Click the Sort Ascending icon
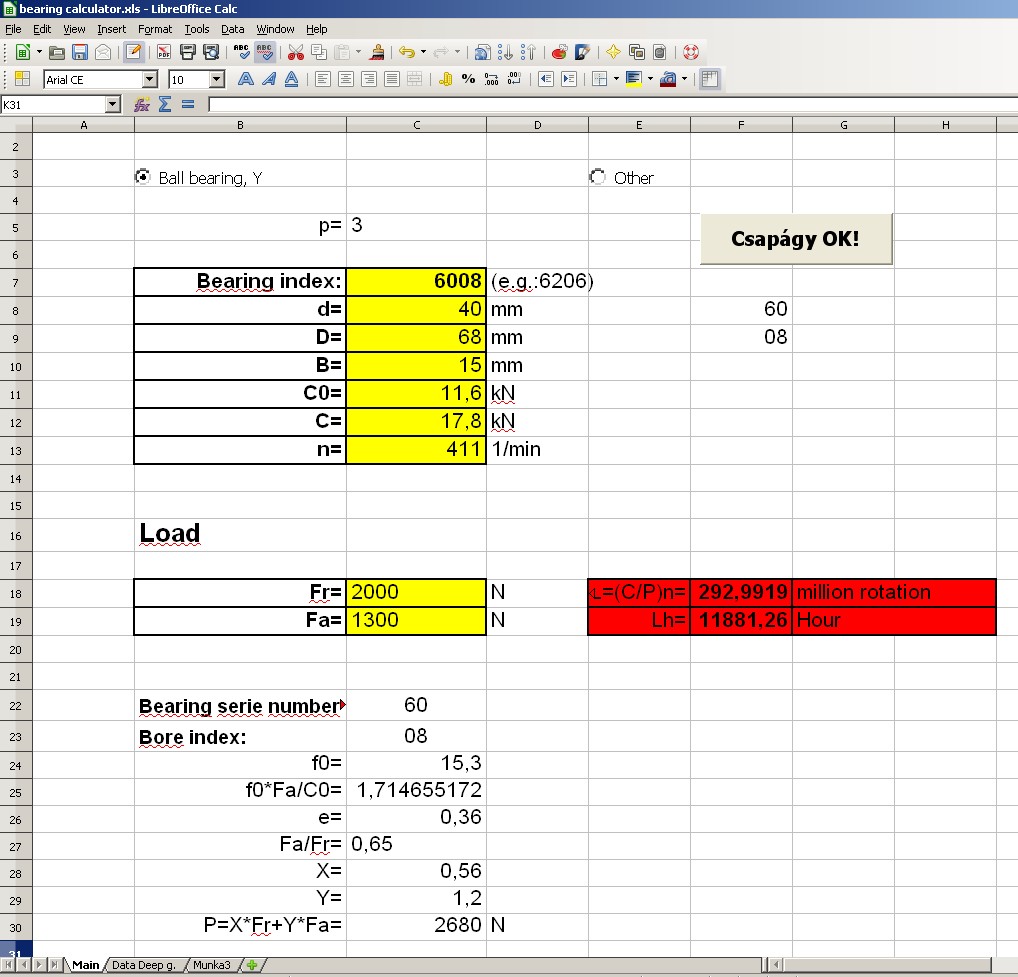 (506, 52)
